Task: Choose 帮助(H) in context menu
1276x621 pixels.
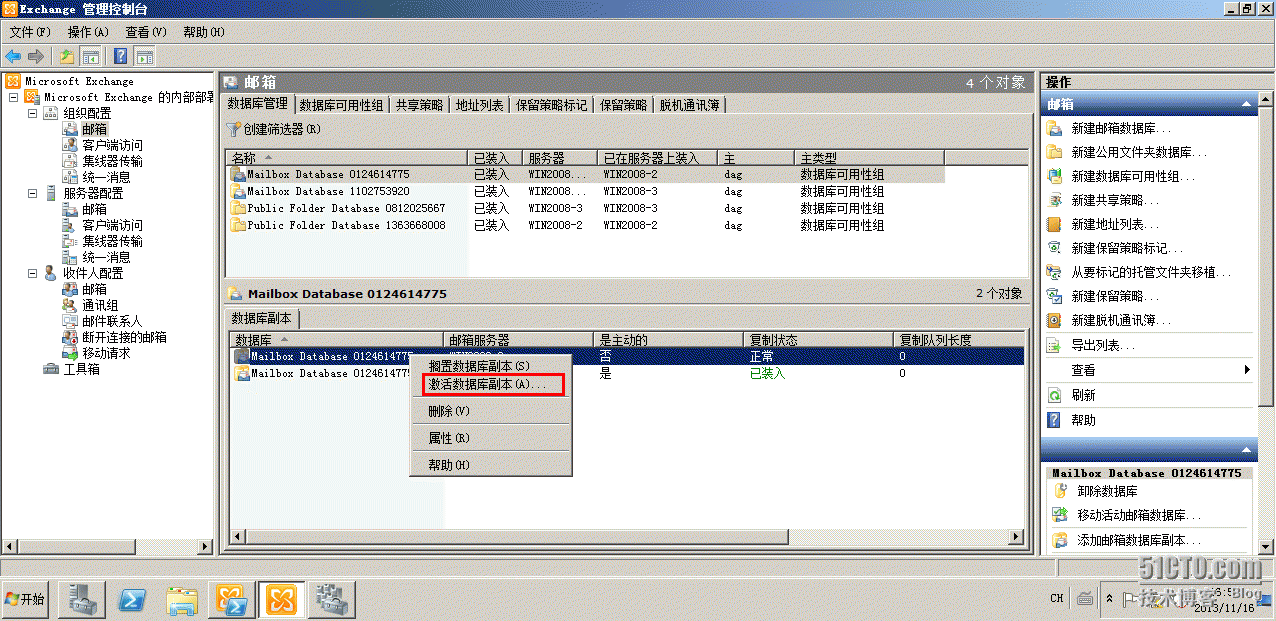Action: pos(490,465)
